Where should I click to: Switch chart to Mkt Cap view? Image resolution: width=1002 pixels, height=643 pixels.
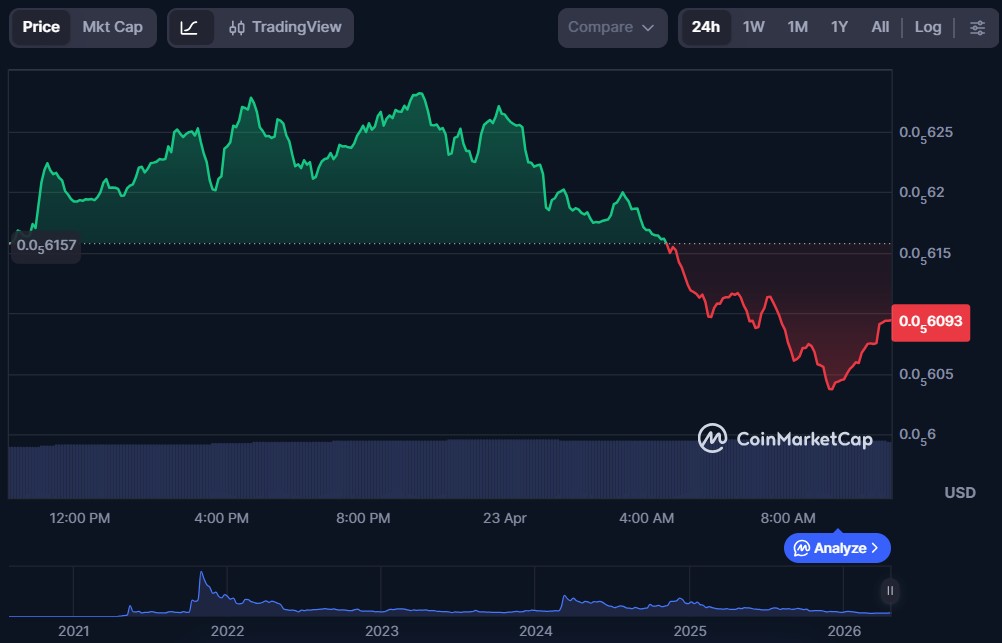click(x=112, y=27)
